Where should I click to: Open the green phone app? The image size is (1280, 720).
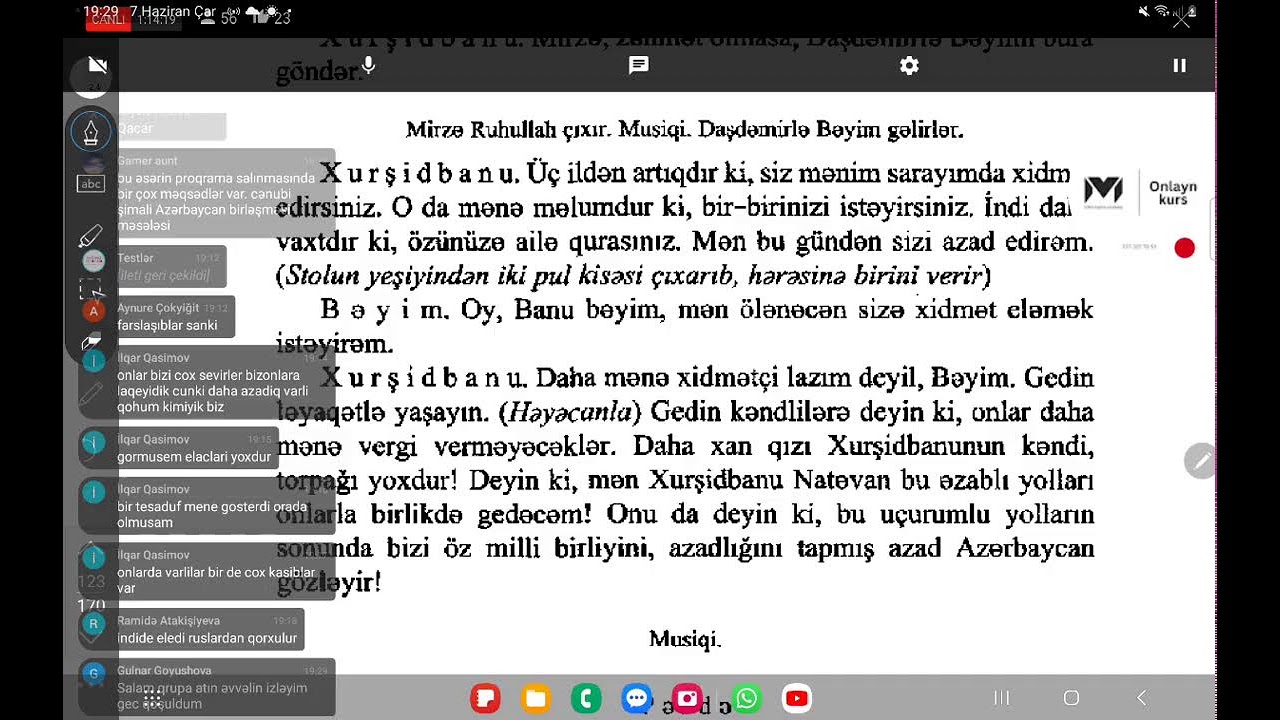(x=586, y=698)
